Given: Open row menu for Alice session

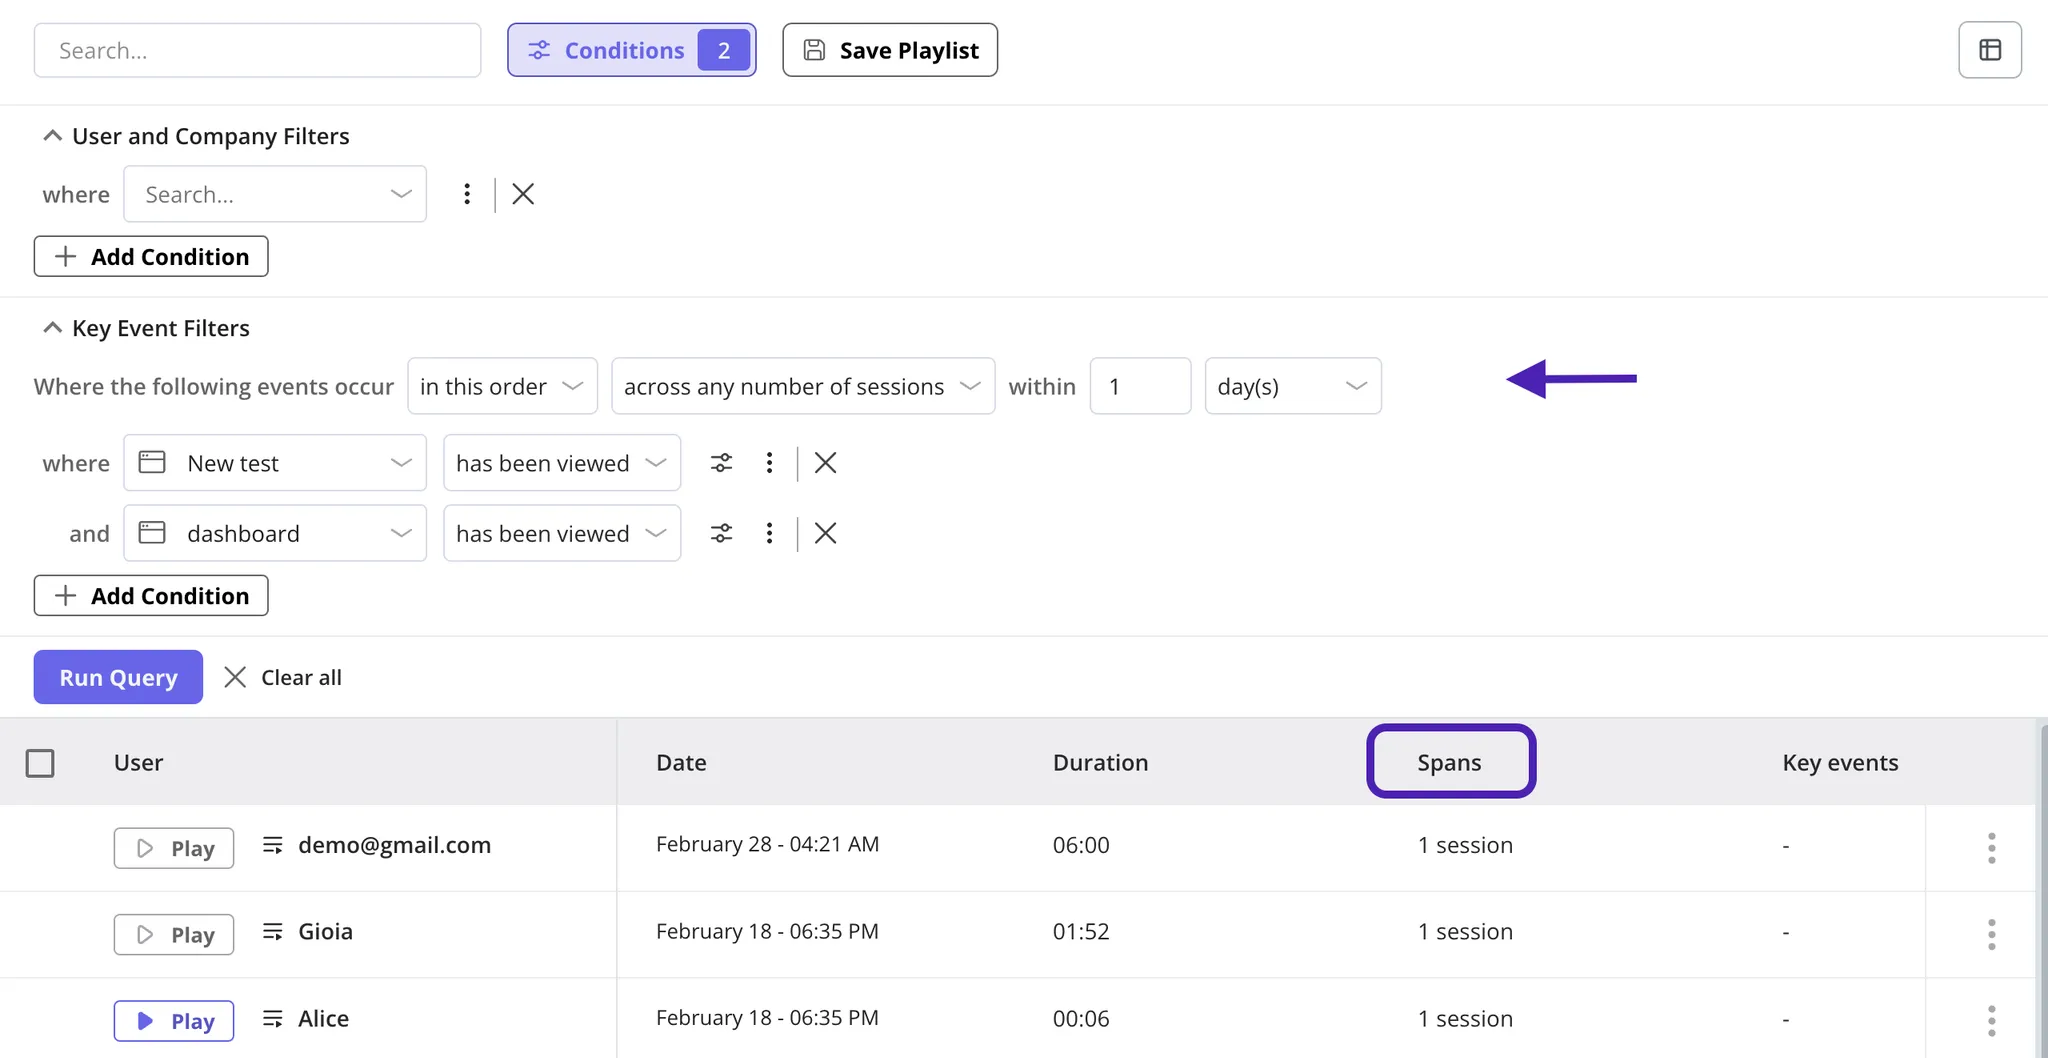Looking at the screenshot, I should (1991, 1021).
